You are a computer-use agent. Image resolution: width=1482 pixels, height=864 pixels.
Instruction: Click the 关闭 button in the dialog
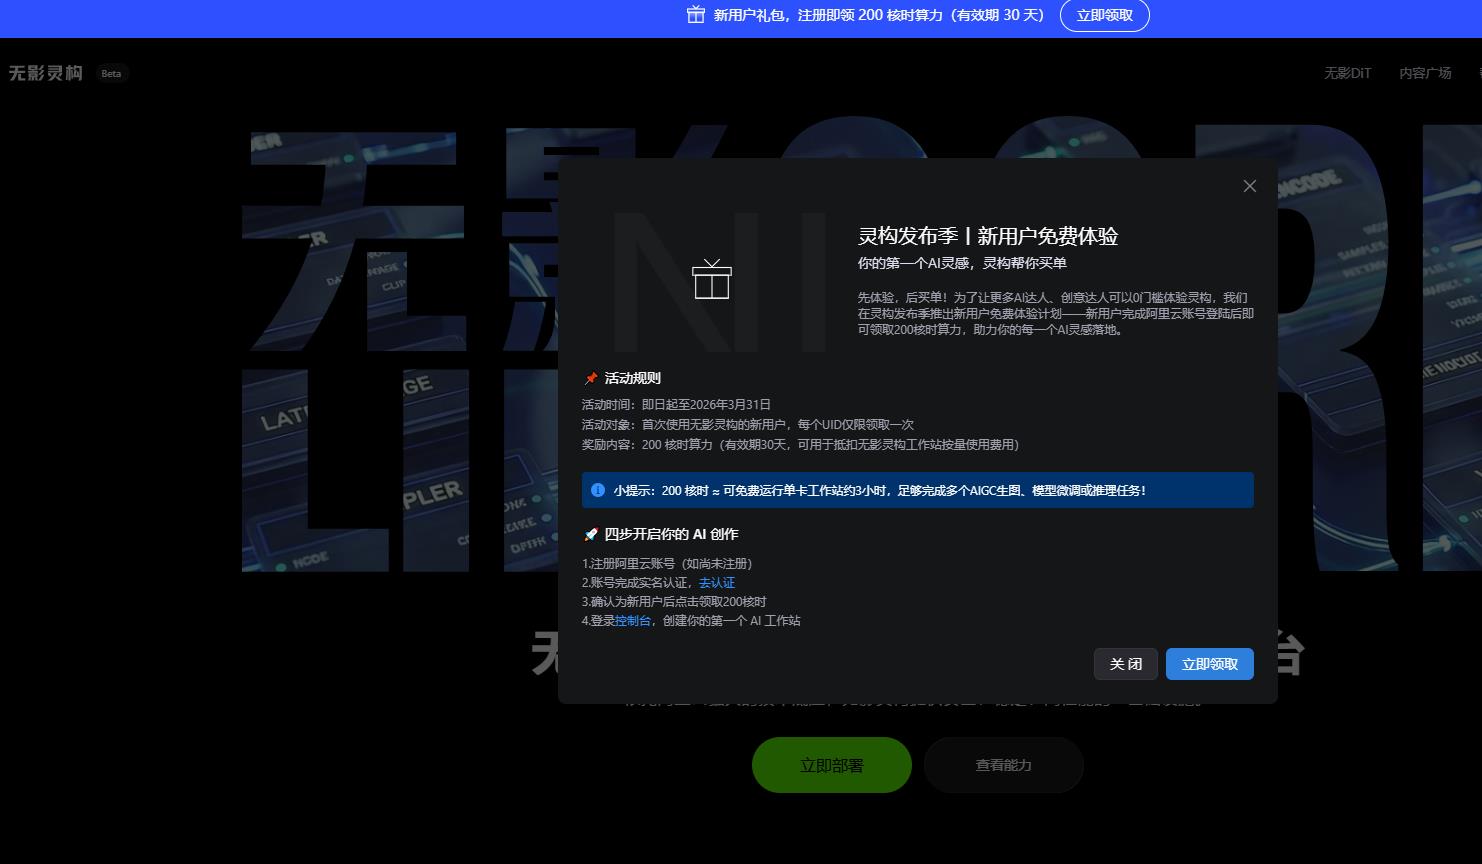point(1125,663)
